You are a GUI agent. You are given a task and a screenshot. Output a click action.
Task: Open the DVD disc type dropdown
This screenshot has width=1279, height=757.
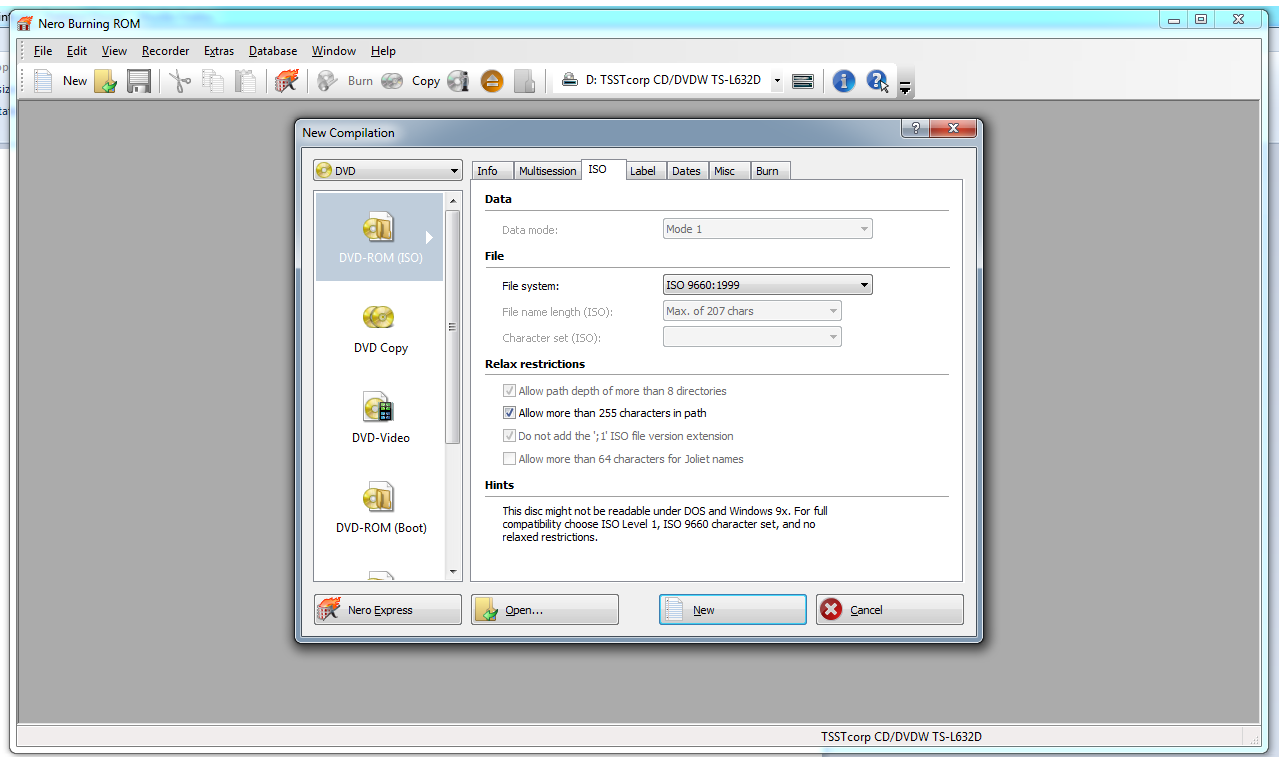(x=387, y=171)
